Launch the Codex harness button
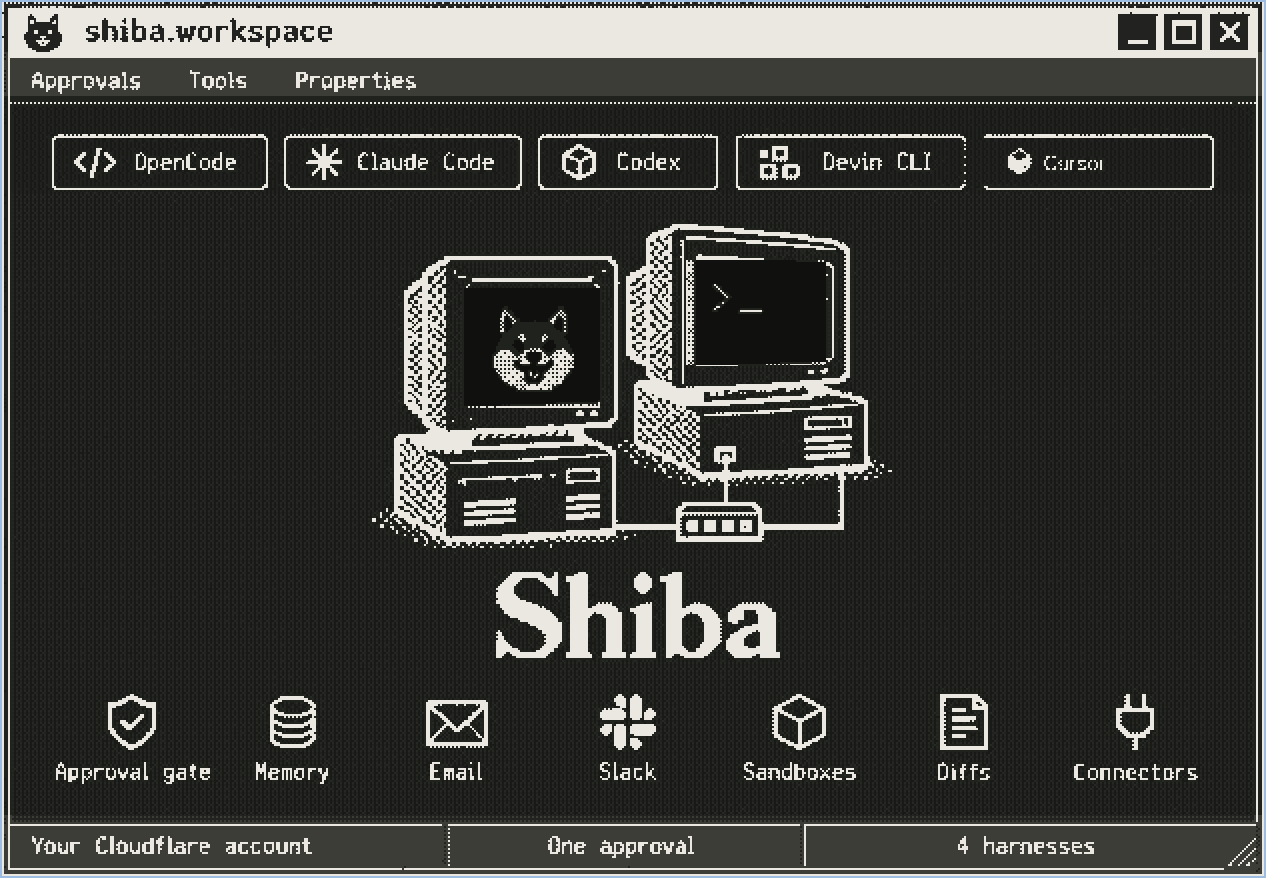The height and width of the screenshot is (878, 1266). point(628,162)
